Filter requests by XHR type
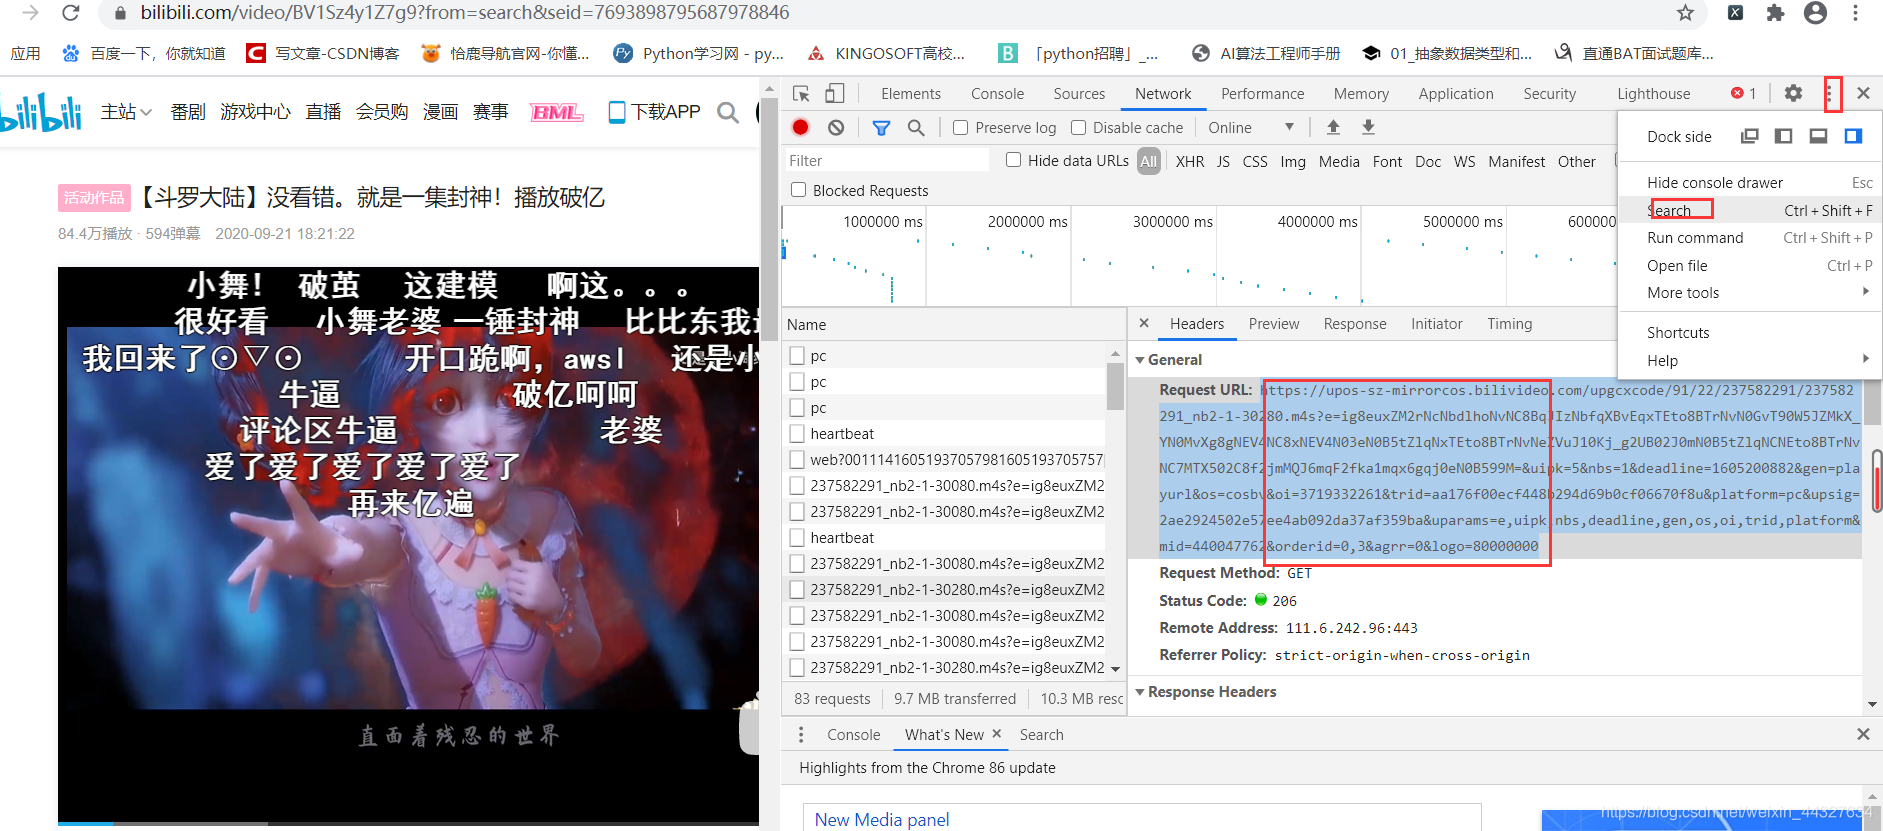This screenshot has height=831, width=1883. (x=1190, y=161)
